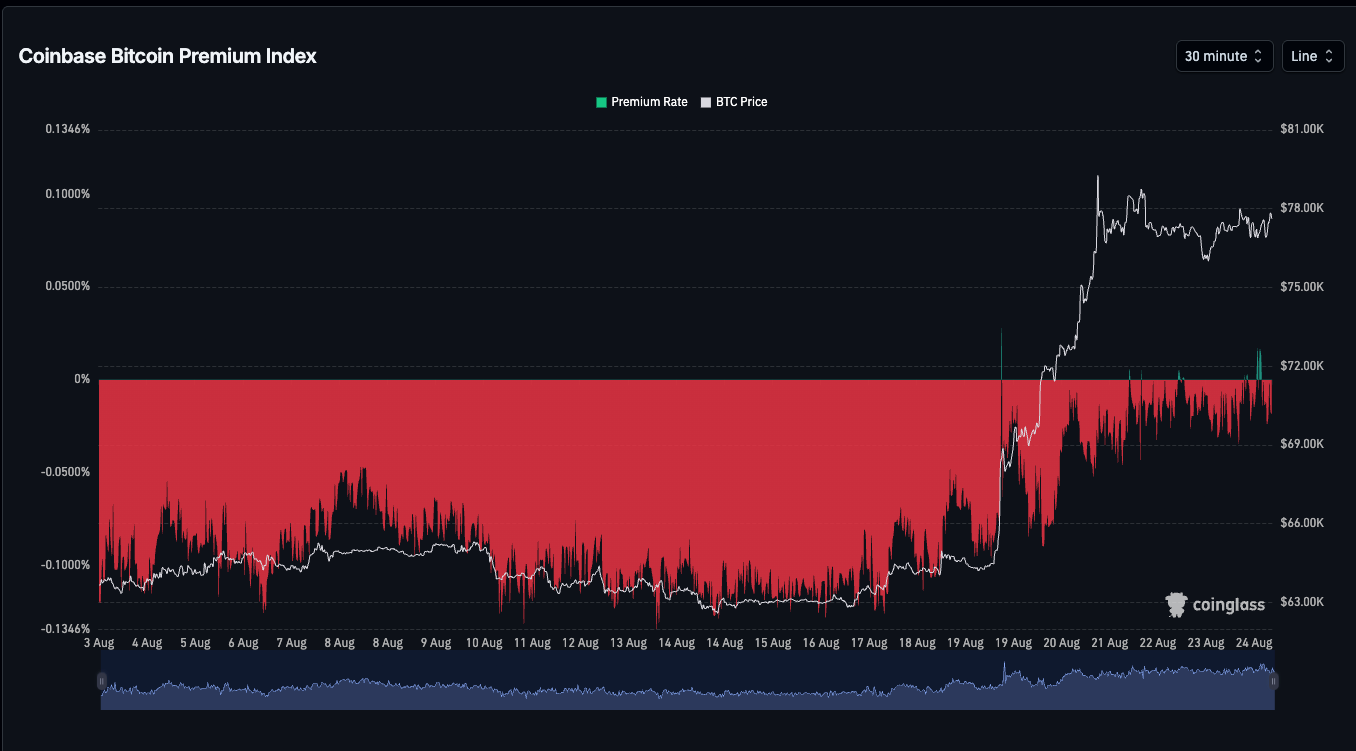Click the 6 Aug date label
Screen dimensions: 1356x751
243,643
